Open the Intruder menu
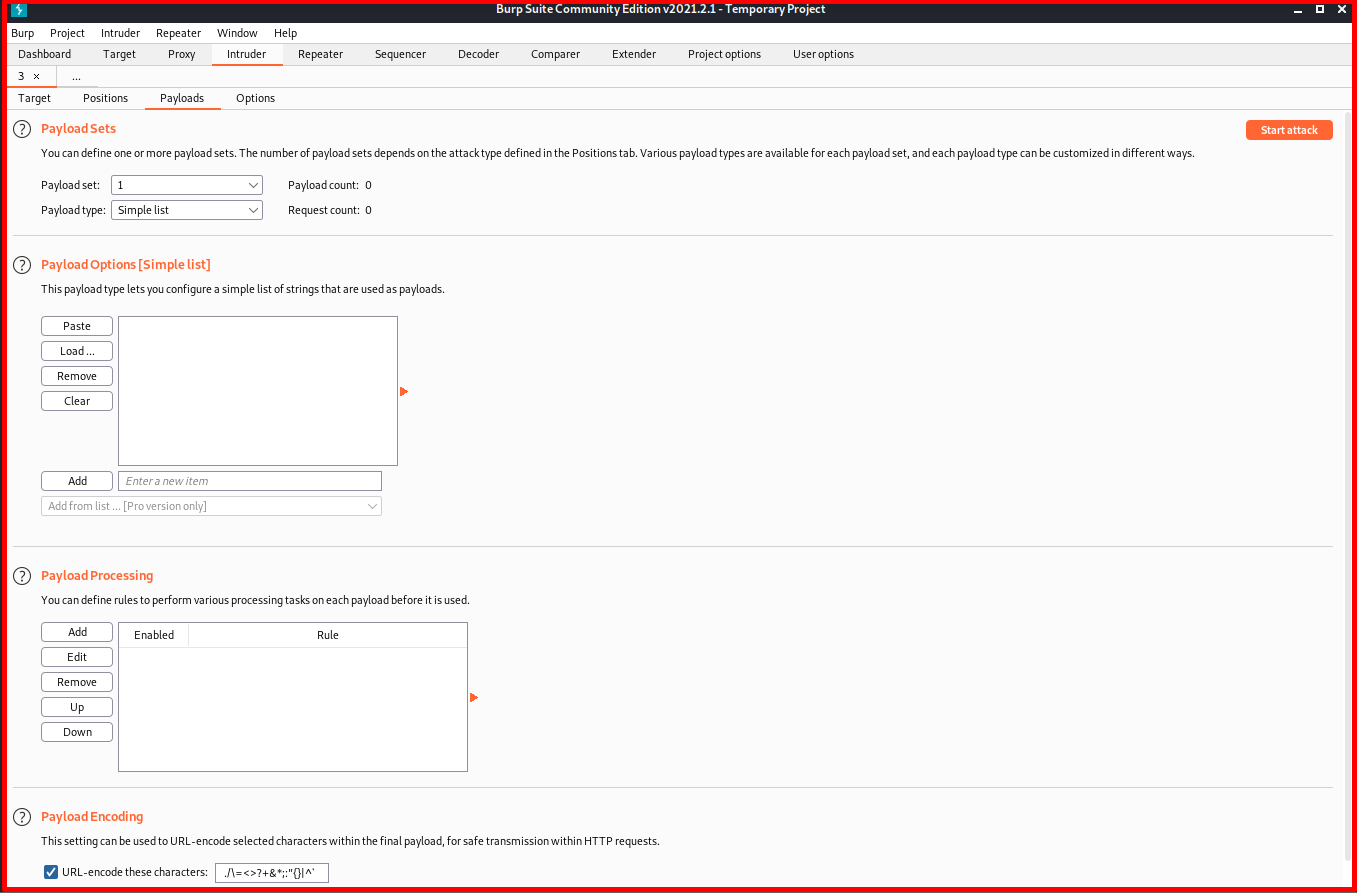The height and width of the screenshot is (893, 1357). tap(120, 33)
